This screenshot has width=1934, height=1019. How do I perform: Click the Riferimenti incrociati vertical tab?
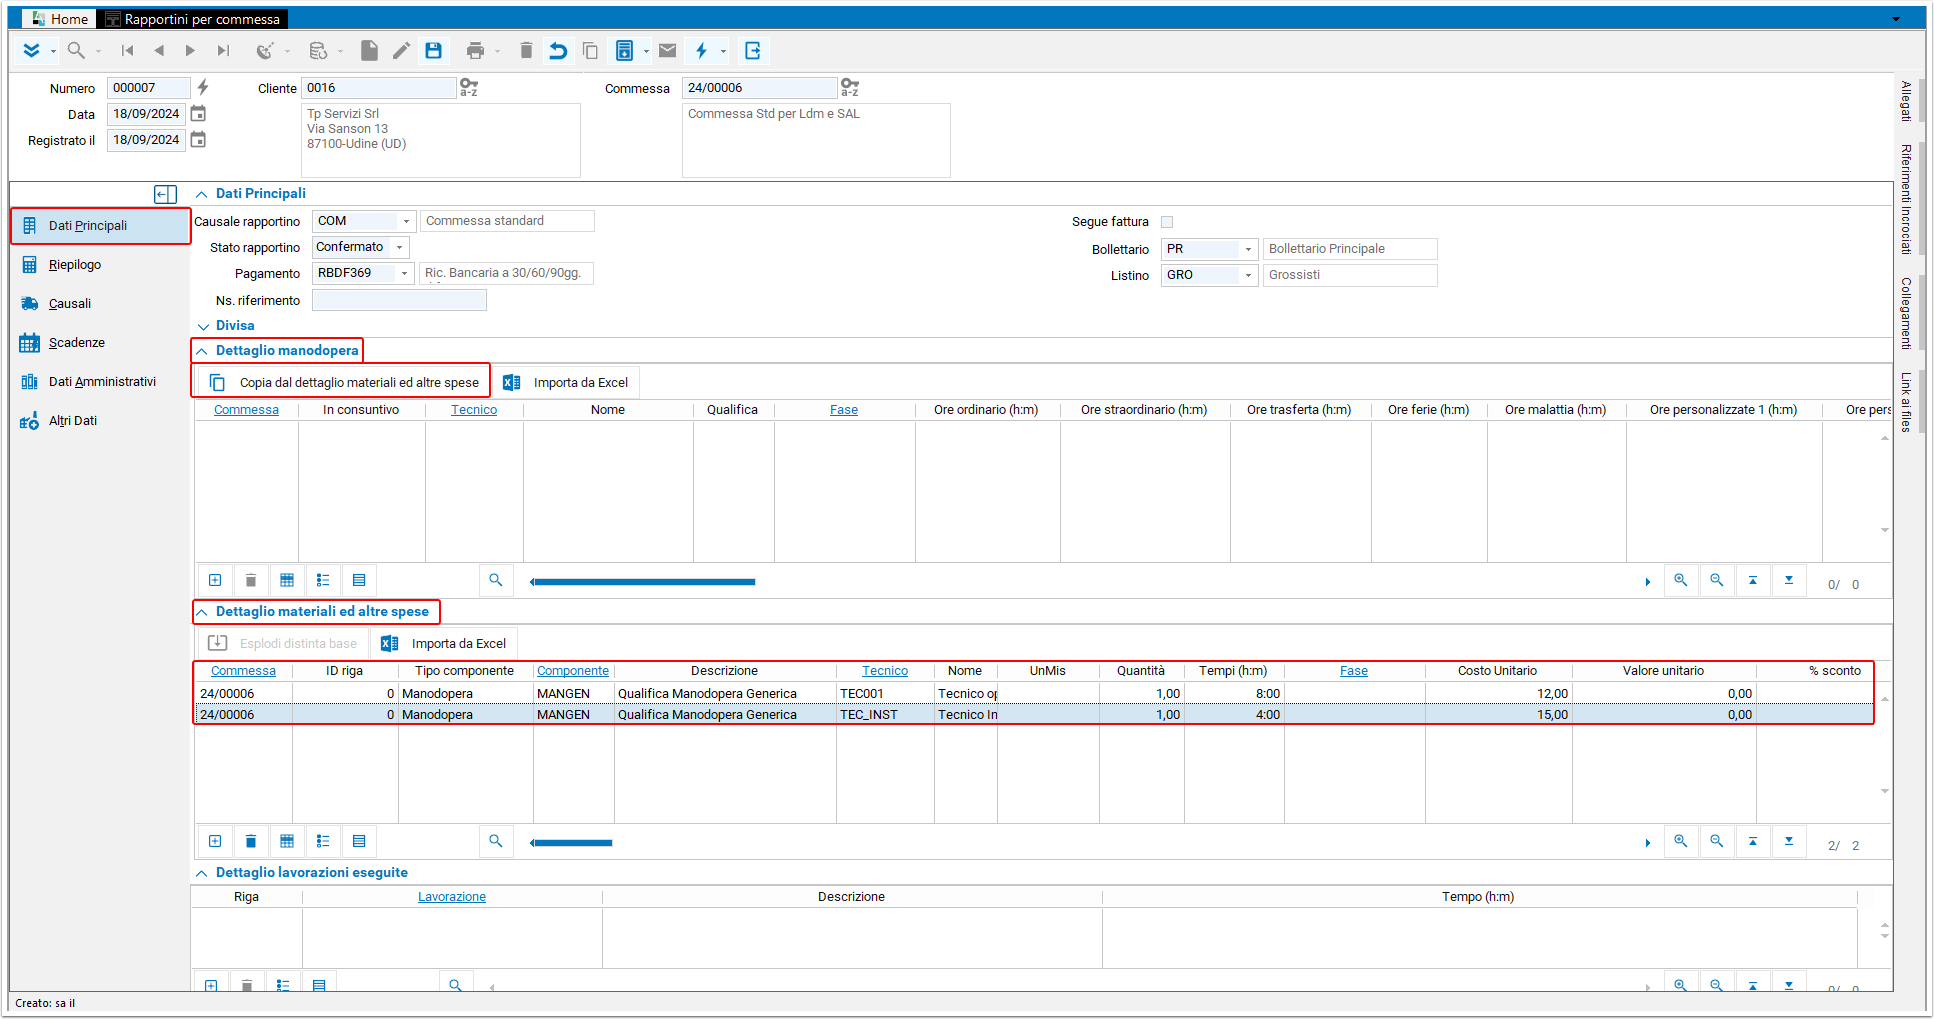[x=1906, y=199]
